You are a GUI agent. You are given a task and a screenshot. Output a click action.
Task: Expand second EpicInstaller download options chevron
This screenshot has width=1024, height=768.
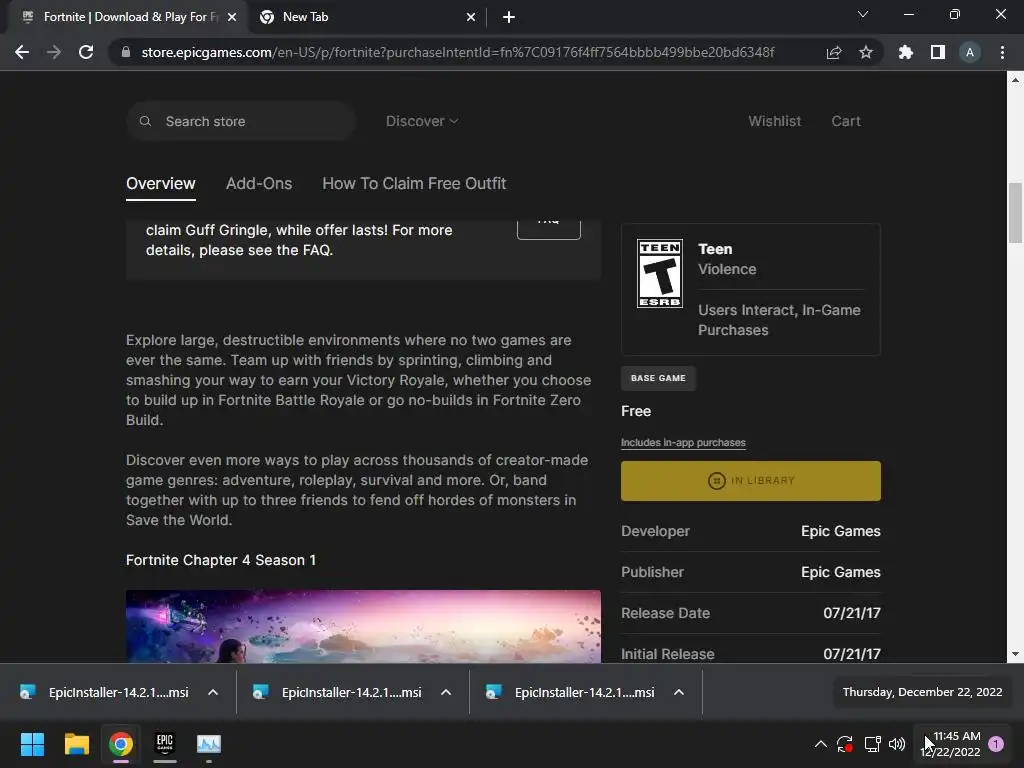click(x=446, y=692)
